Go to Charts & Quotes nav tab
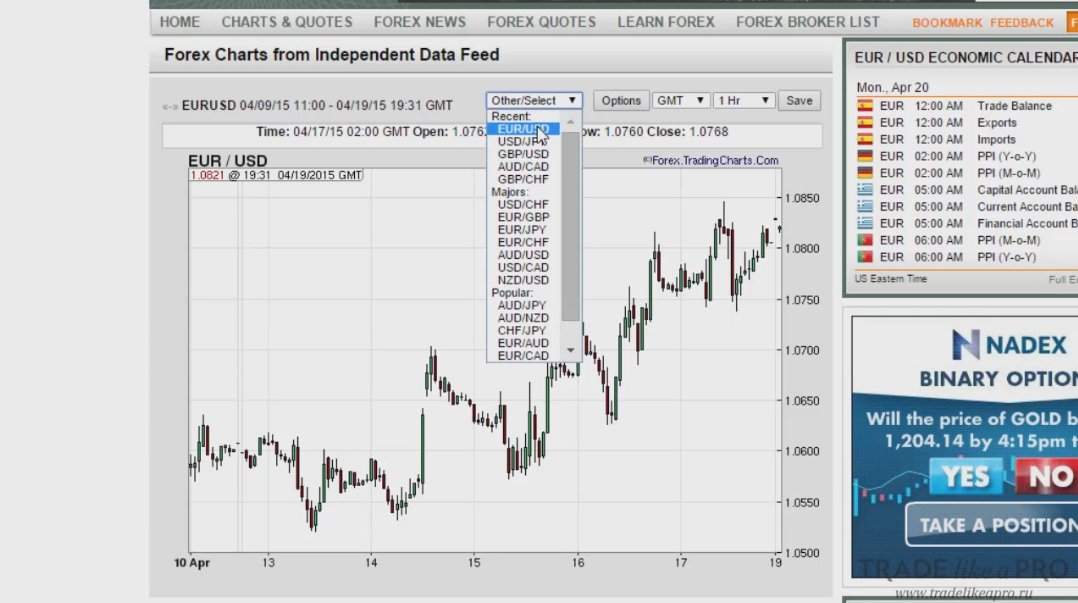The height and width of the screenshot is (603, 1078). (x=287, y=22)
